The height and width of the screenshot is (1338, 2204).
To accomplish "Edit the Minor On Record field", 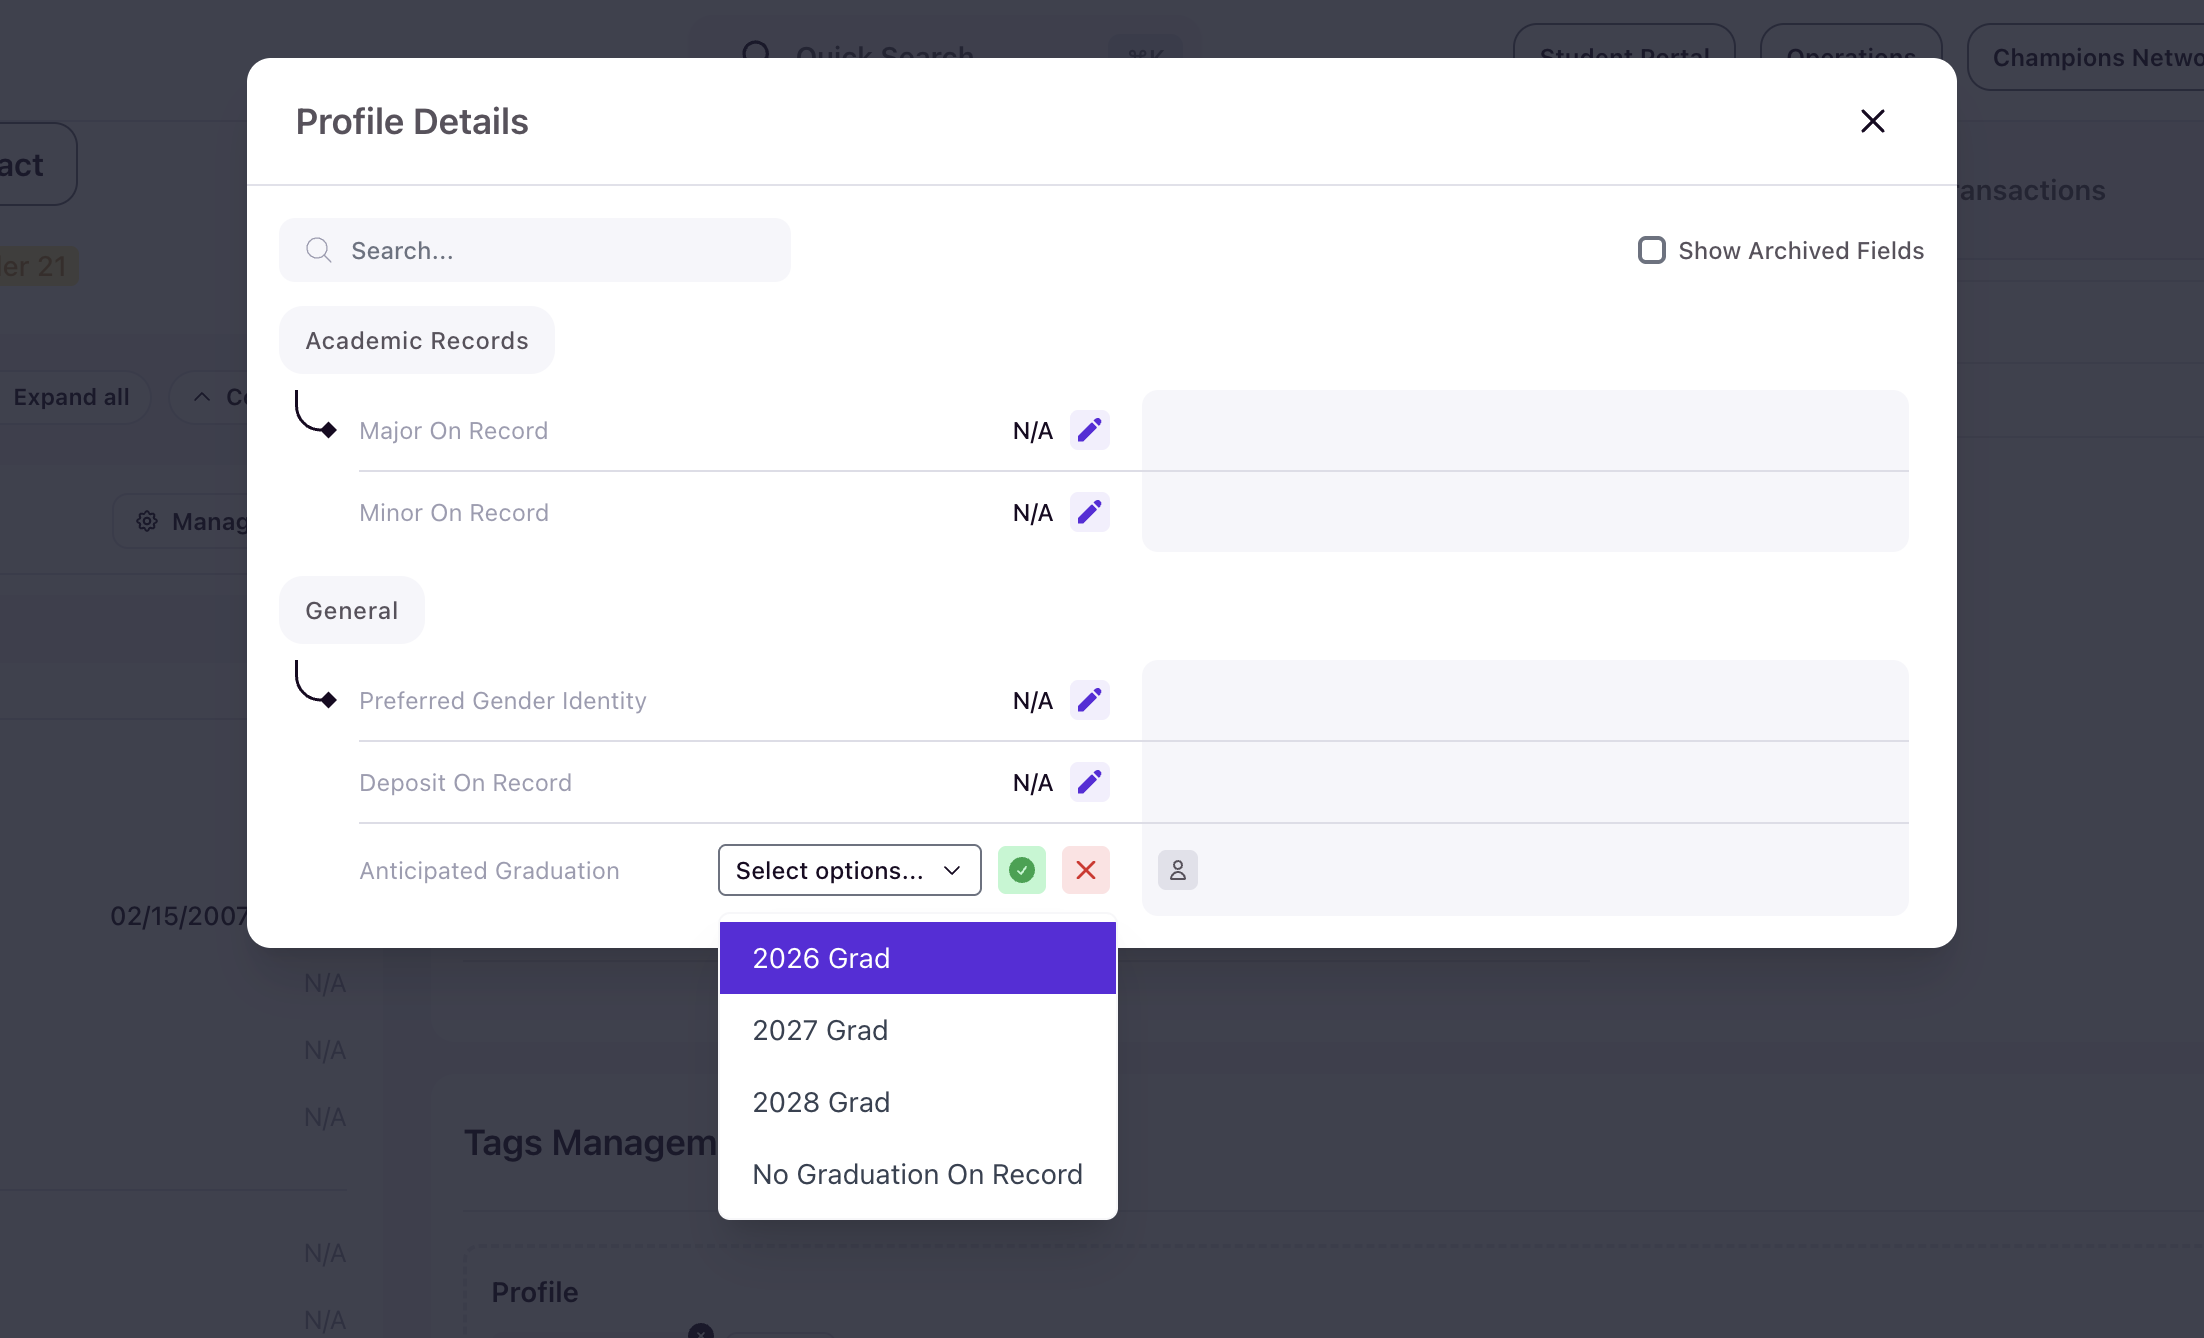I will click(1089, 512).
